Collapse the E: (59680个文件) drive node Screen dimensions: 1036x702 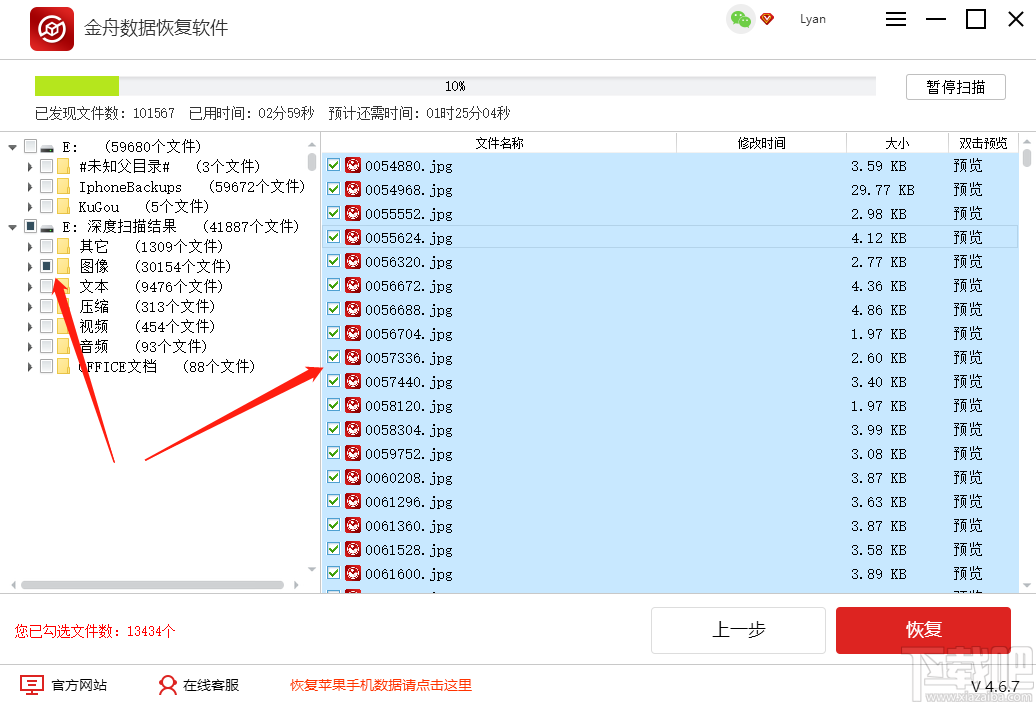tap(13, 147)
